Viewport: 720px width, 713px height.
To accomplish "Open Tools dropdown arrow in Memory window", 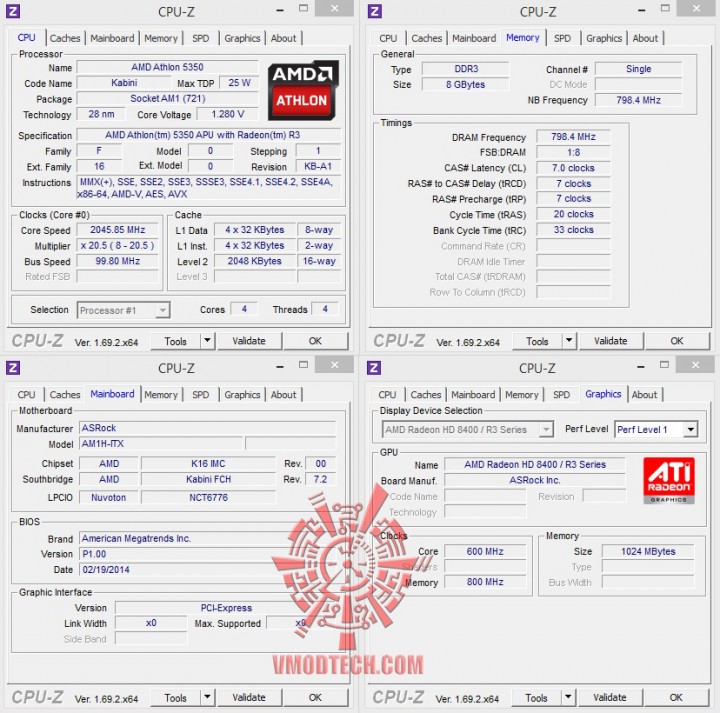I will coord(569,341).
